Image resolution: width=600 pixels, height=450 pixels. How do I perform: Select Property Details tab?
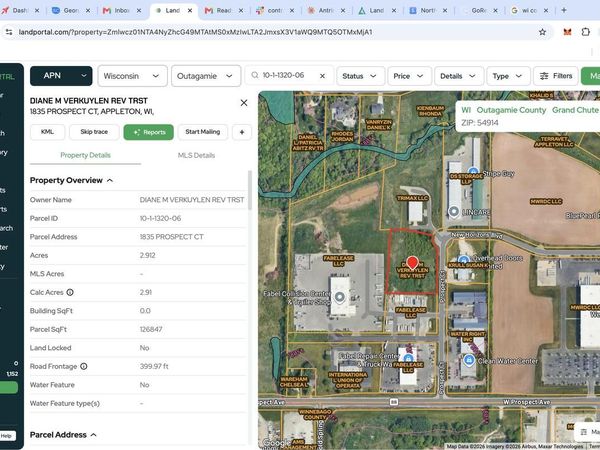[x=85, y=155]
